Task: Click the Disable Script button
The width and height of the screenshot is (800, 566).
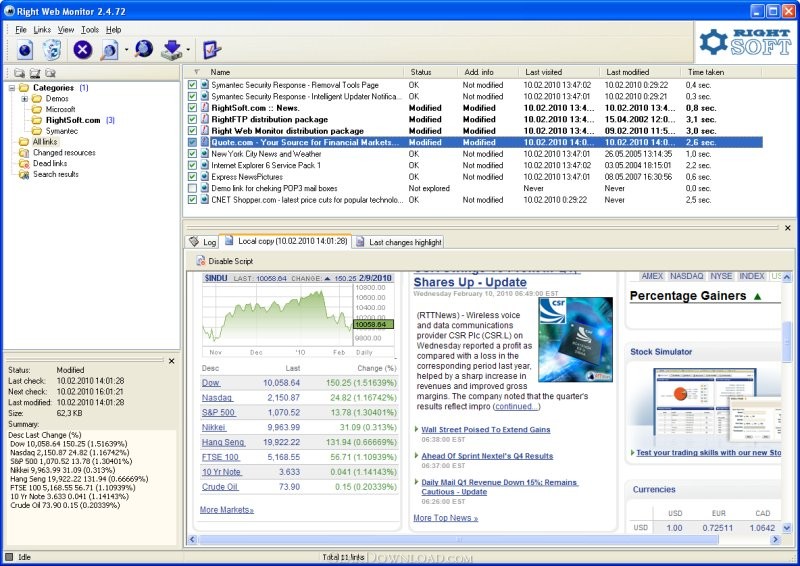Action: click(225, 261)
